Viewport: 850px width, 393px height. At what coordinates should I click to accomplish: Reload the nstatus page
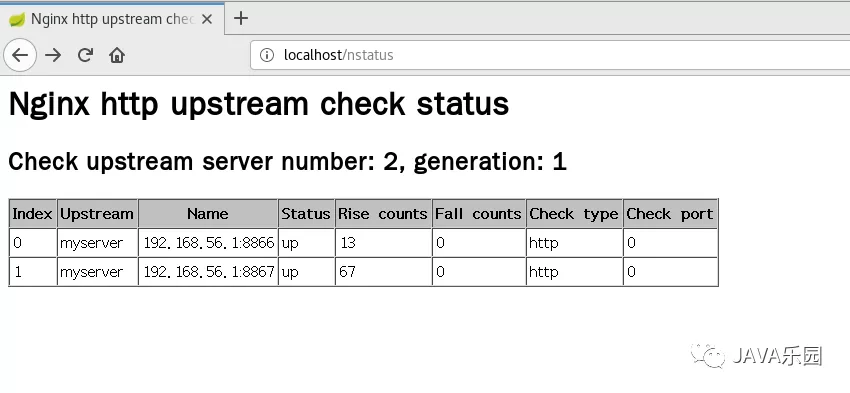tap(85, 55)
